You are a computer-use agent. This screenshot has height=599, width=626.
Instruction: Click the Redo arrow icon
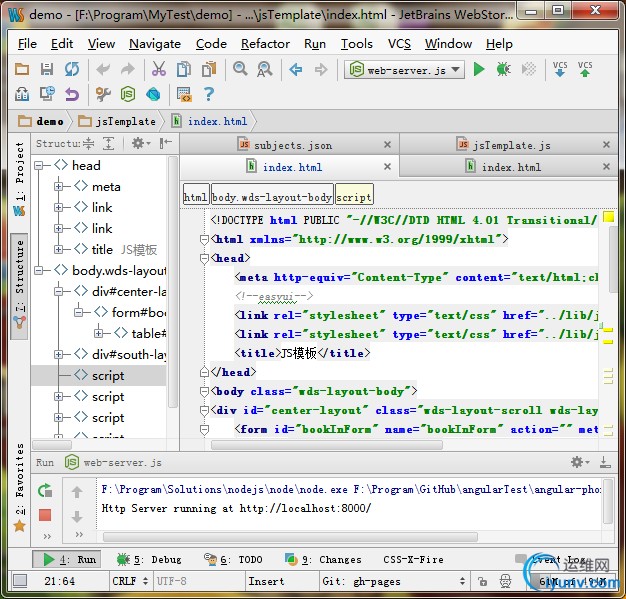tap(128, 69)
